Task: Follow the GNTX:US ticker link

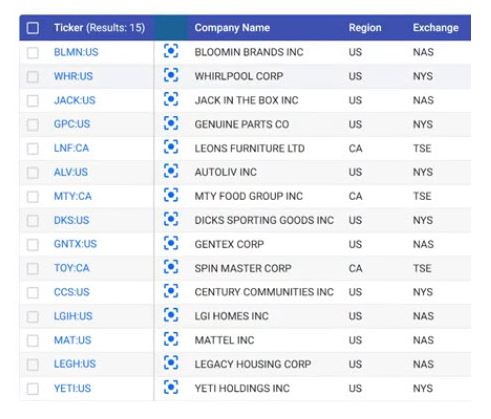Action: point(75,244)
